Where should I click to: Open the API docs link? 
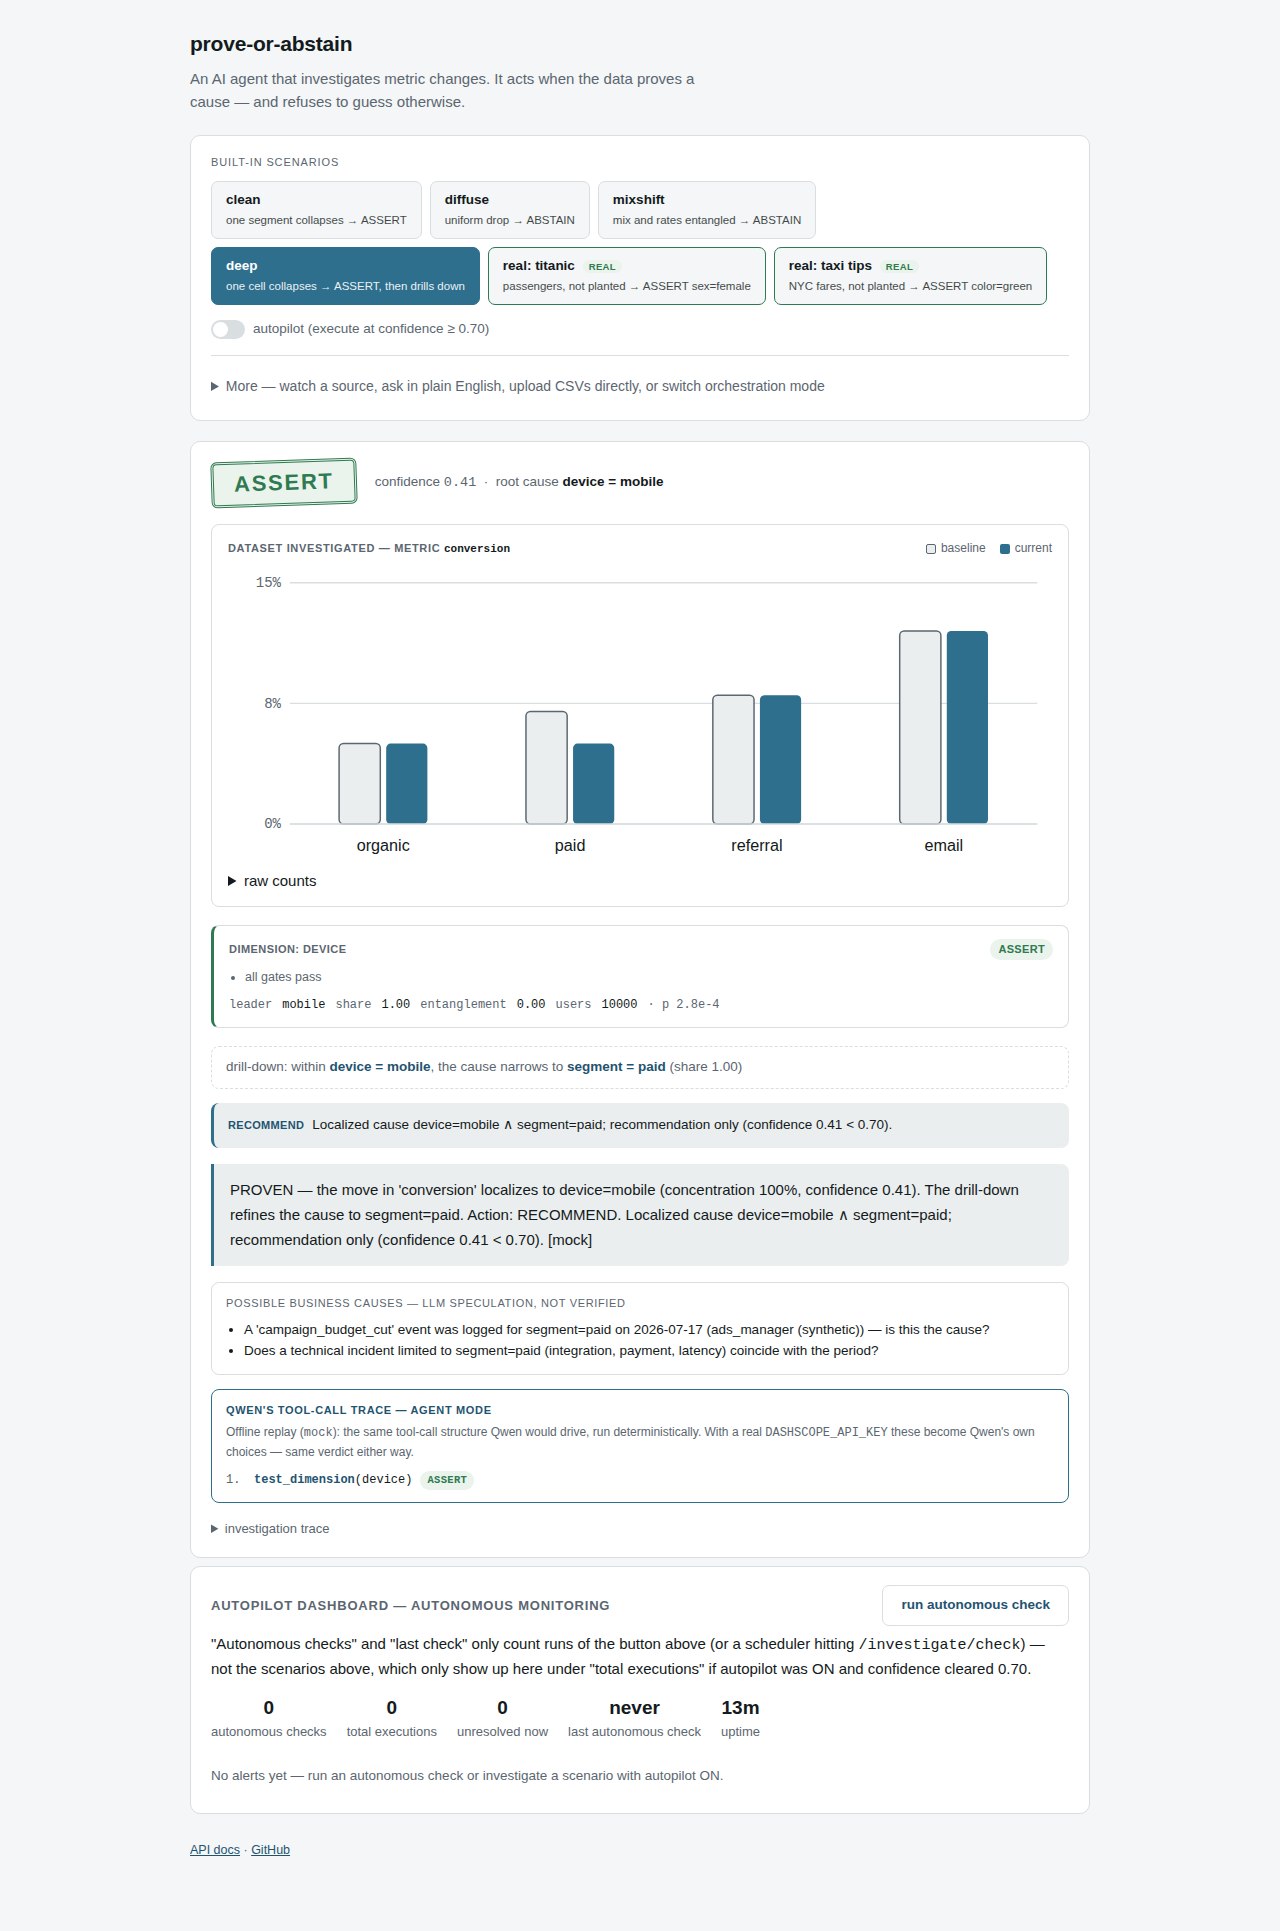pyautogui.click(x=215, y=1850)
